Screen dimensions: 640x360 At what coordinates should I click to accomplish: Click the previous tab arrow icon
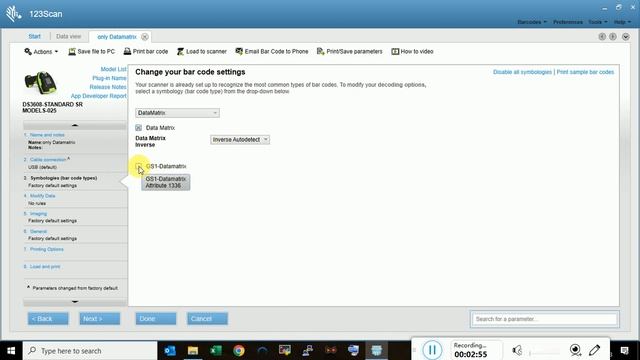click(602, 37)
